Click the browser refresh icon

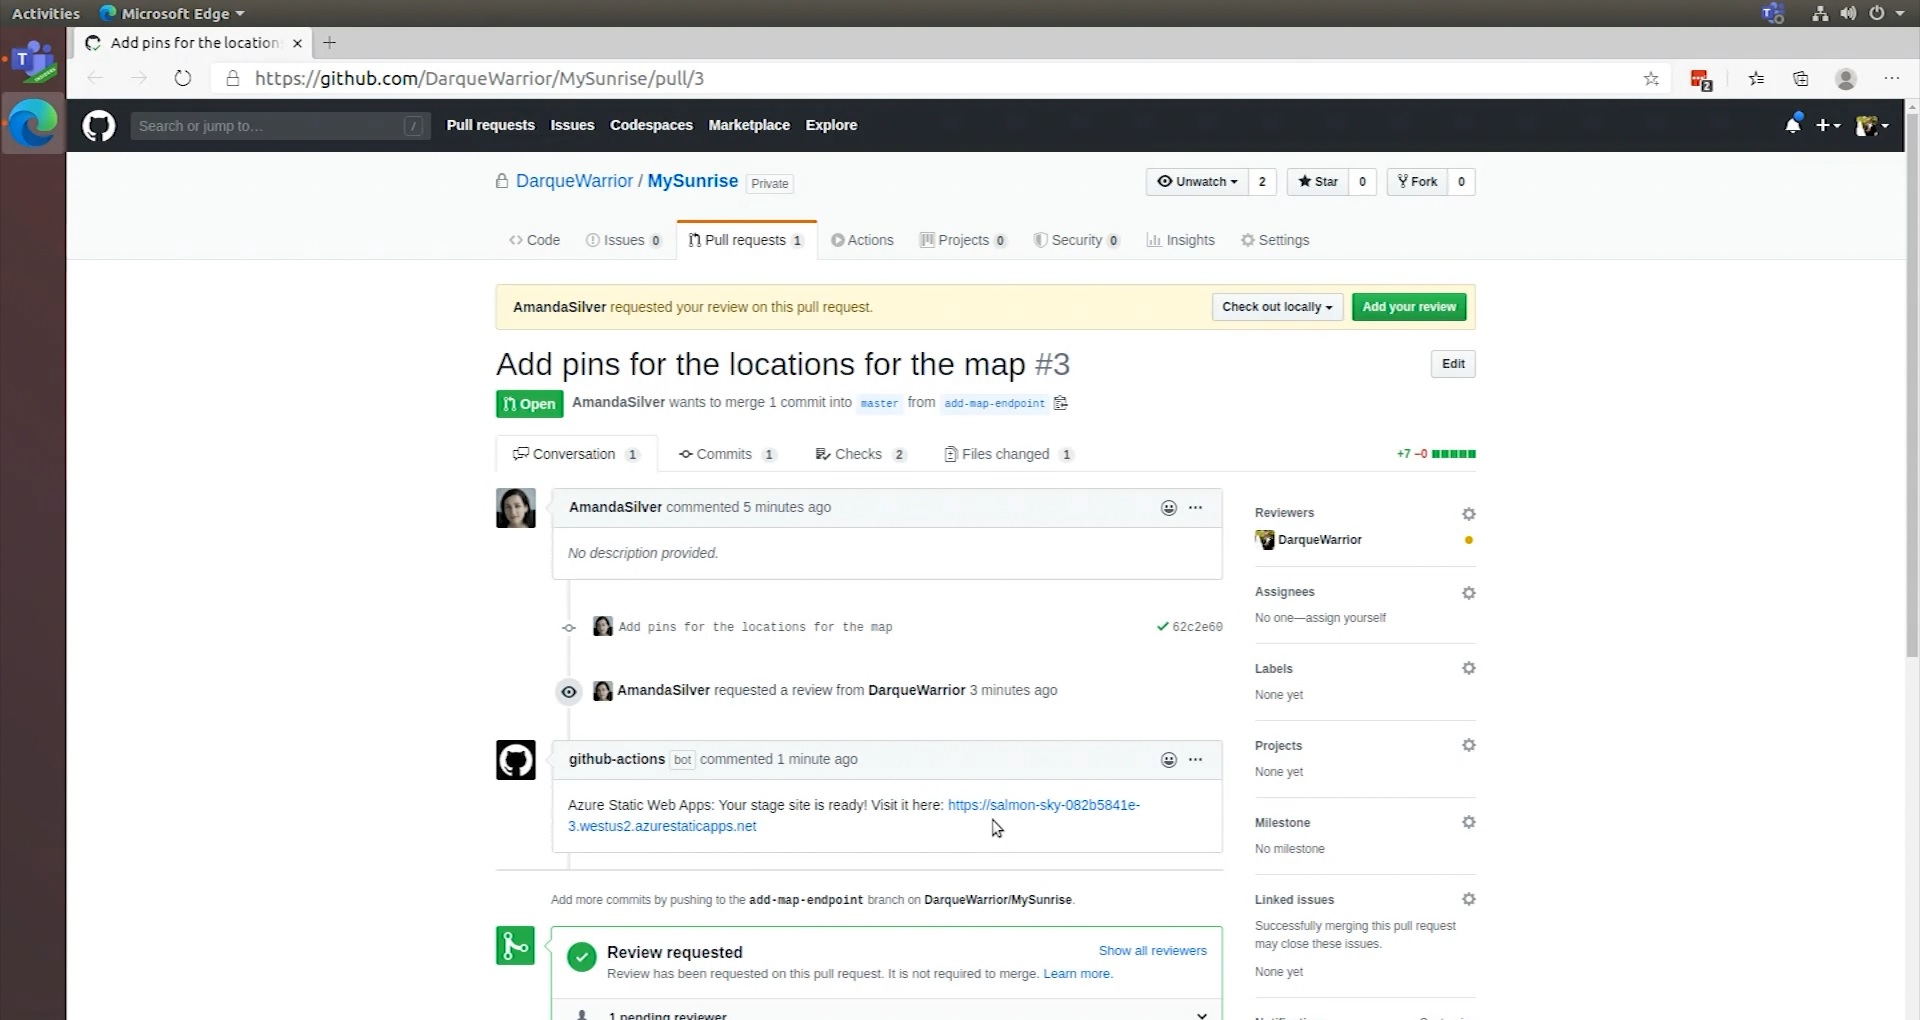[x=182, y=78]
